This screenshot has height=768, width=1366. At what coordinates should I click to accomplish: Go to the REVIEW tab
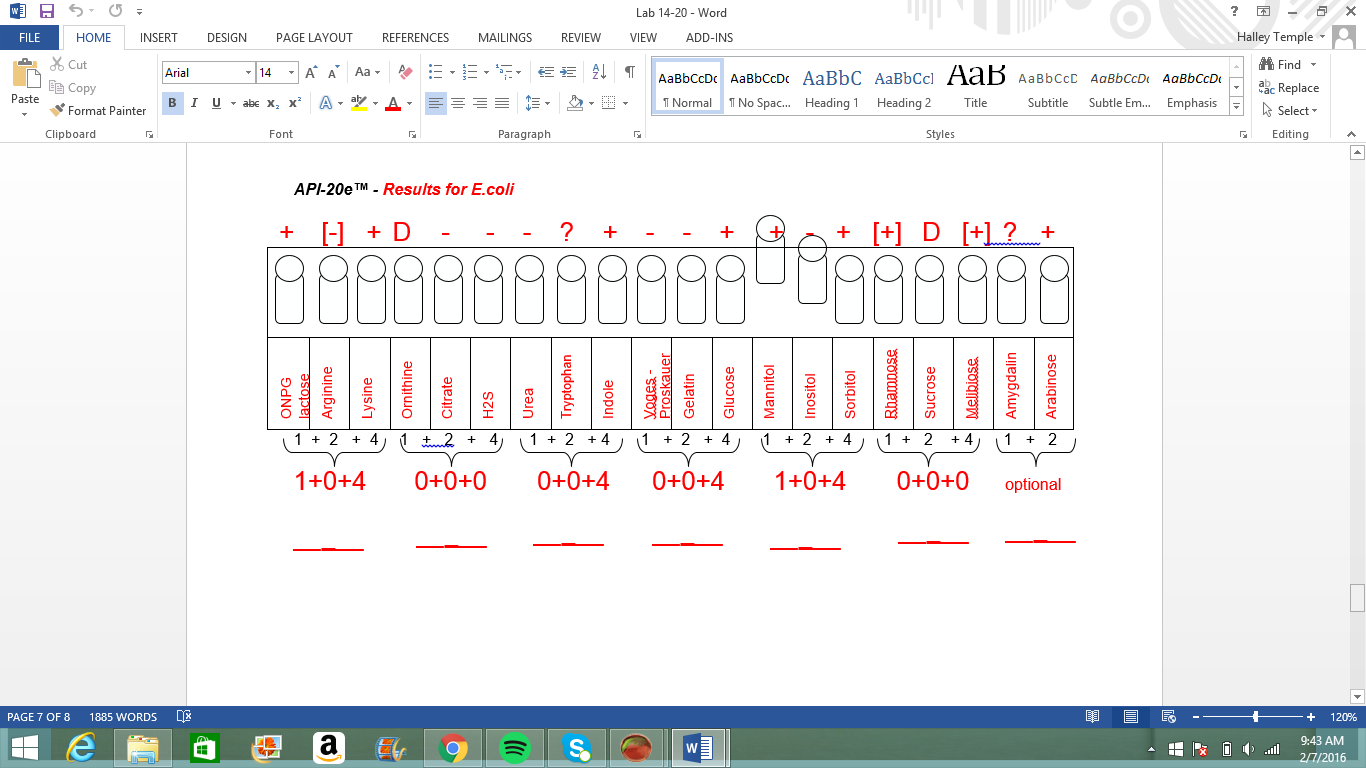click(x=581, y=38)
